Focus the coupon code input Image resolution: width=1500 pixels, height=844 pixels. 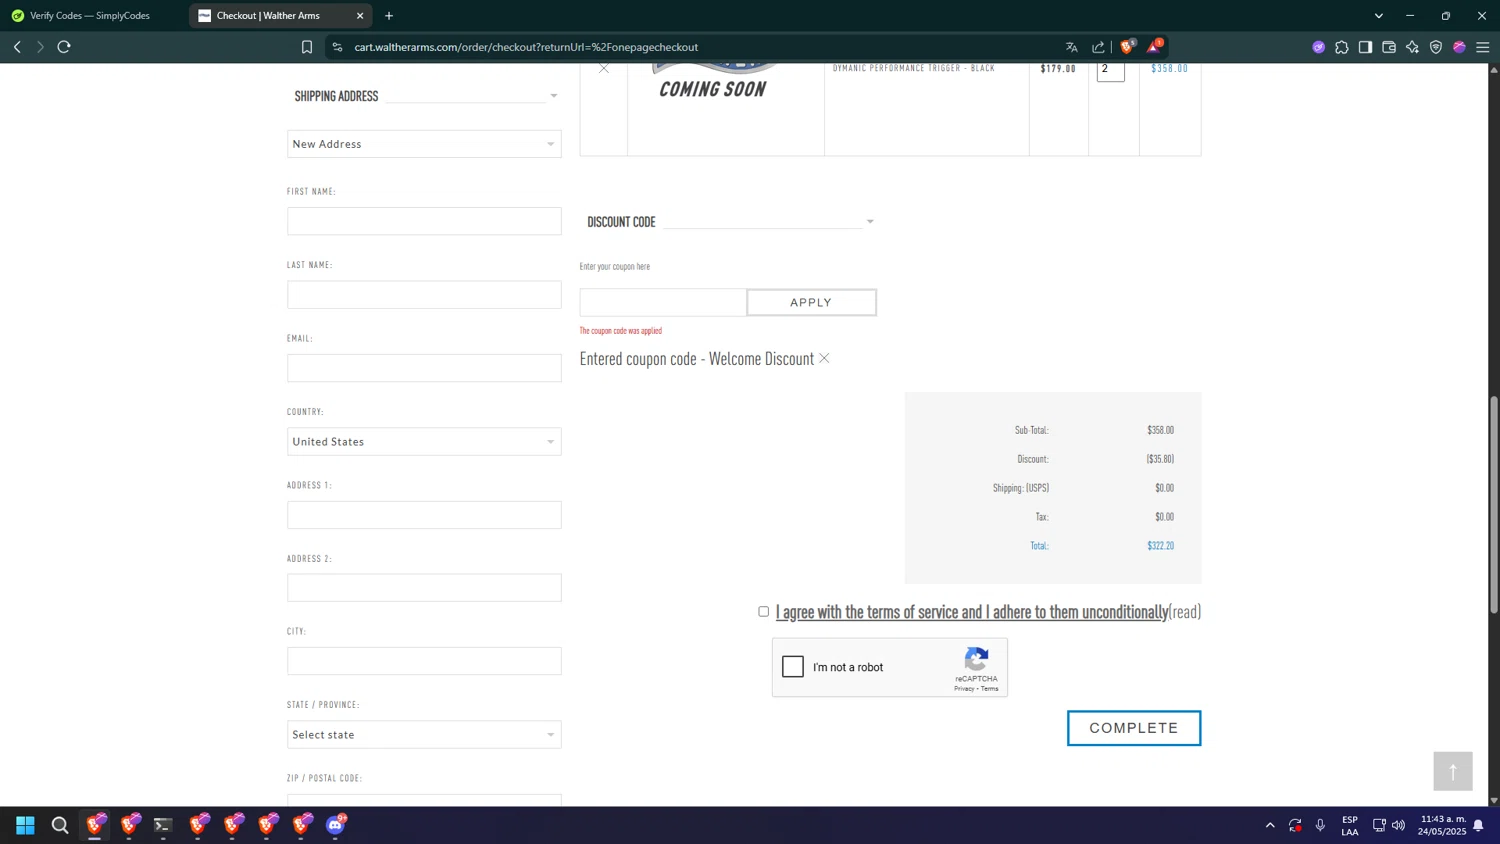pos(663,302)
